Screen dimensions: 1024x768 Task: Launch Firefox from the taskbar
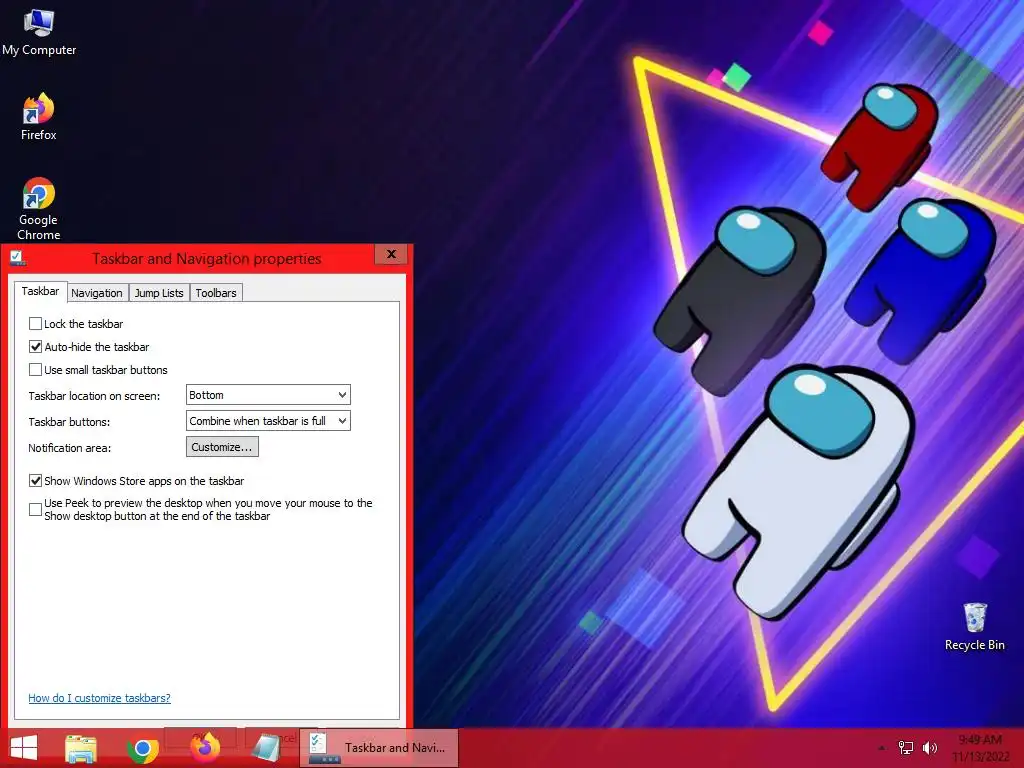[204, 747]
